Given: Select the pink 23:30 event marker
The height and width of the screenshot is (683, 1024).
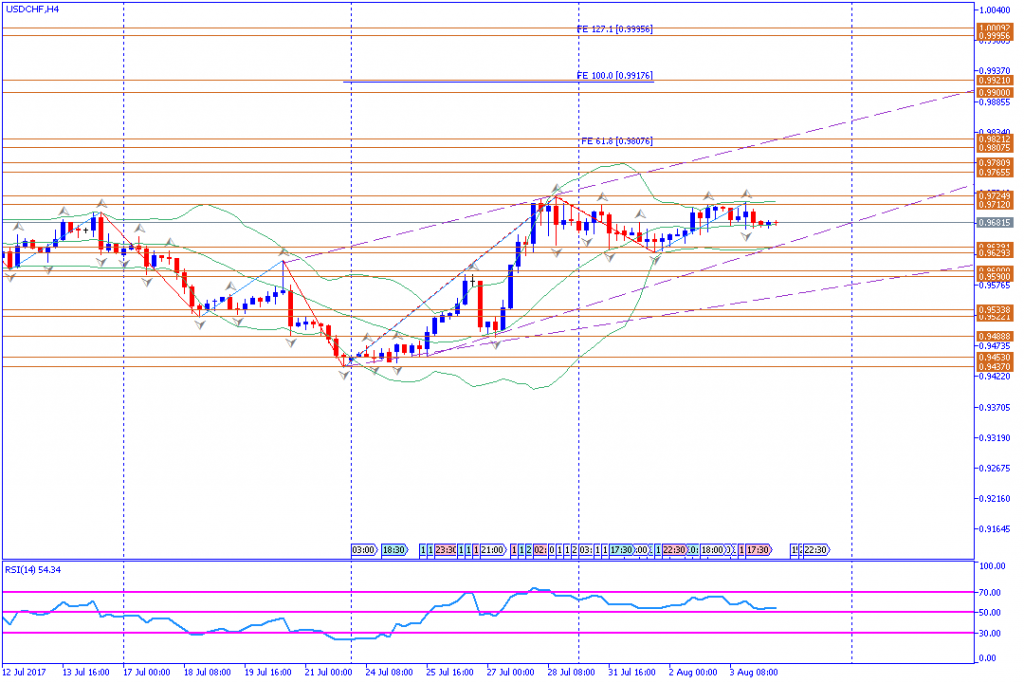Looking at the screenshot, I should tap(446, 550).
